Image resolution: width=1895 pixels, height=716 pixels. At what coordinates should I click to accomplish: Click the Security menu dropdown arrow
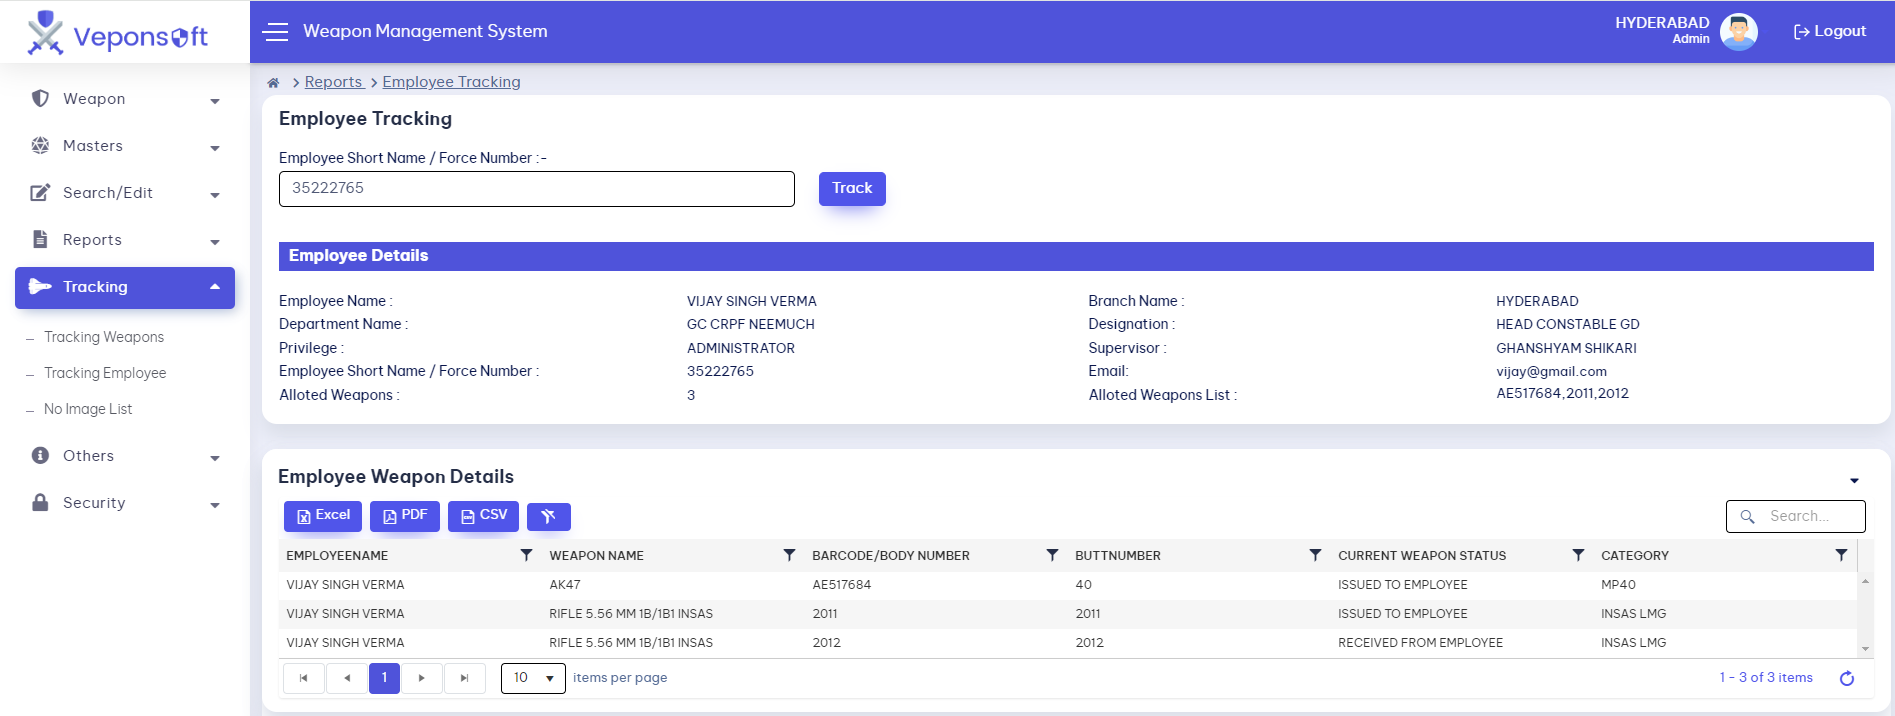click(x=215, y=505)
